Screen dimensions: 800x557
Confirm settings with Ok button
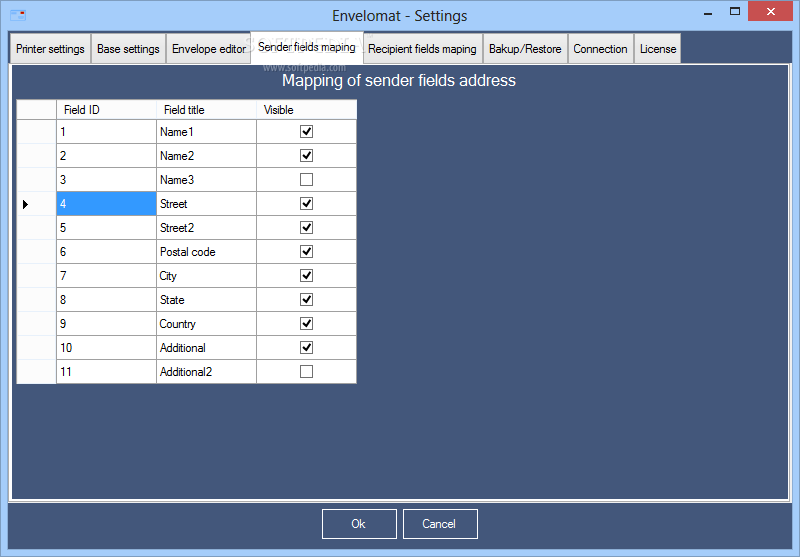tap(359, 524)
